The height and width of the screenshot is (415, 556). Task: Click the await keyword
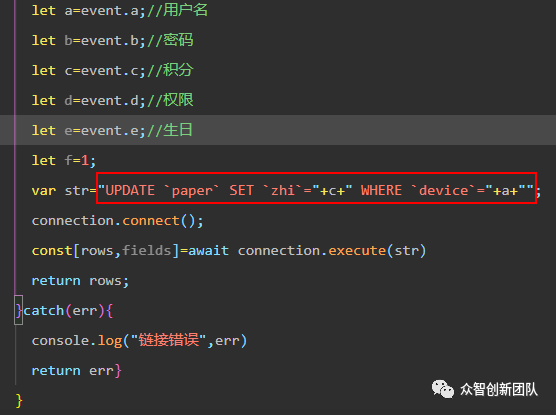click(208, 250)
